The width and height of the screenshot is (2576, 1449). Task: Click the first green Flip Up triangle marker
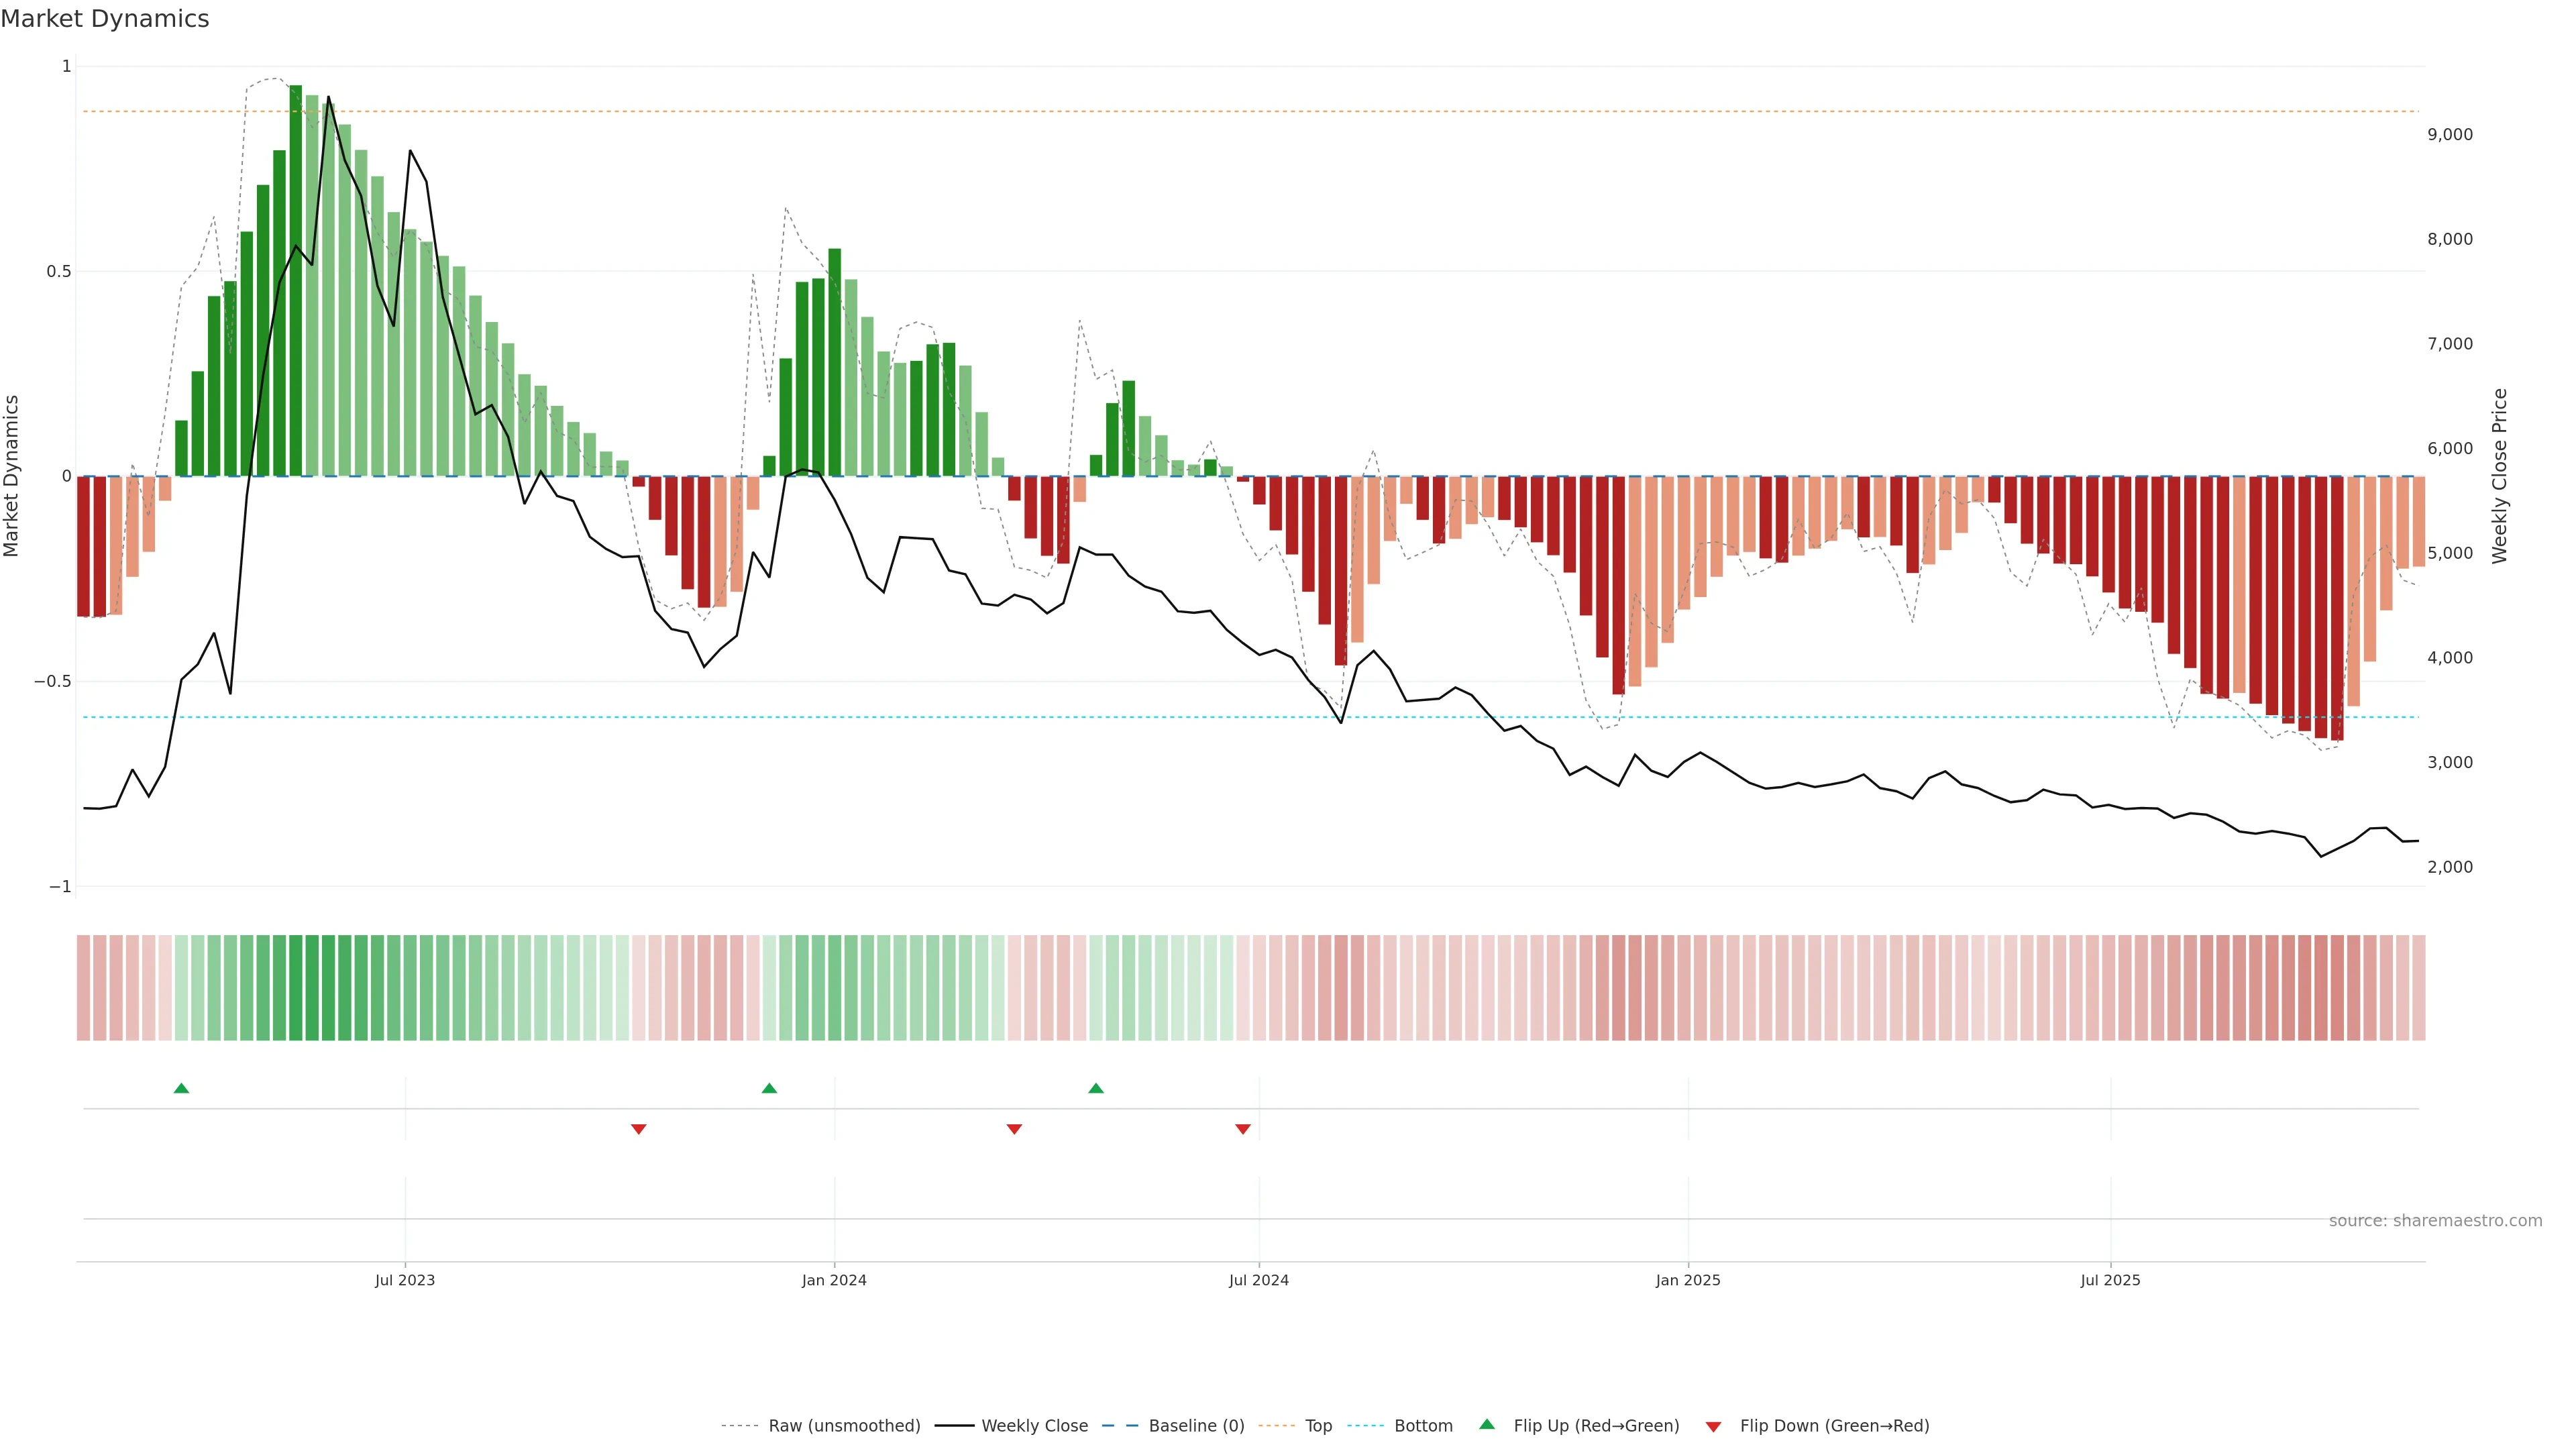[x=181, y=1088]
